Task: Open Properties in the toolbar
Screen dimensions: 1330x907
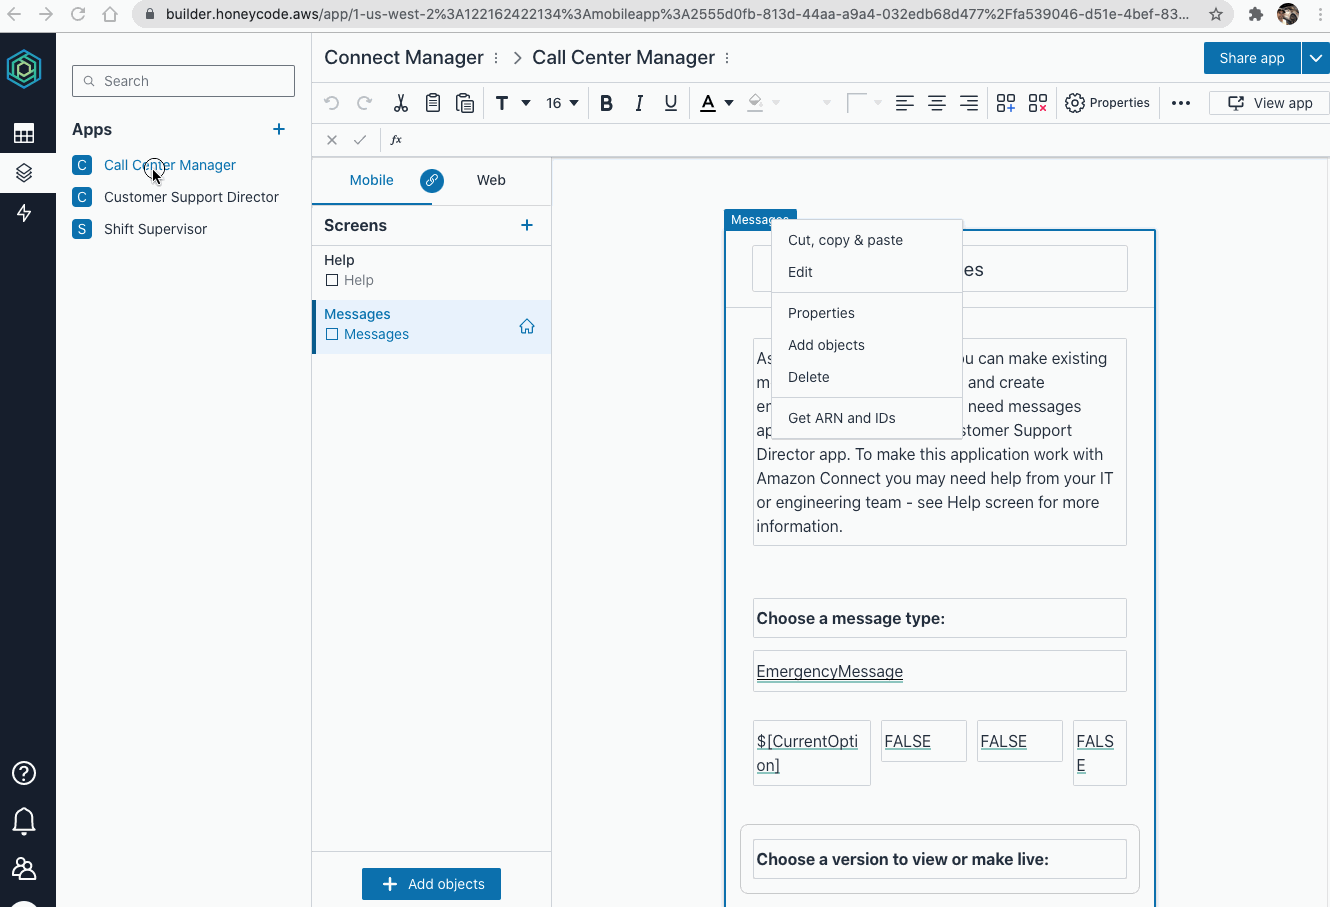Action: (1107, 103)
